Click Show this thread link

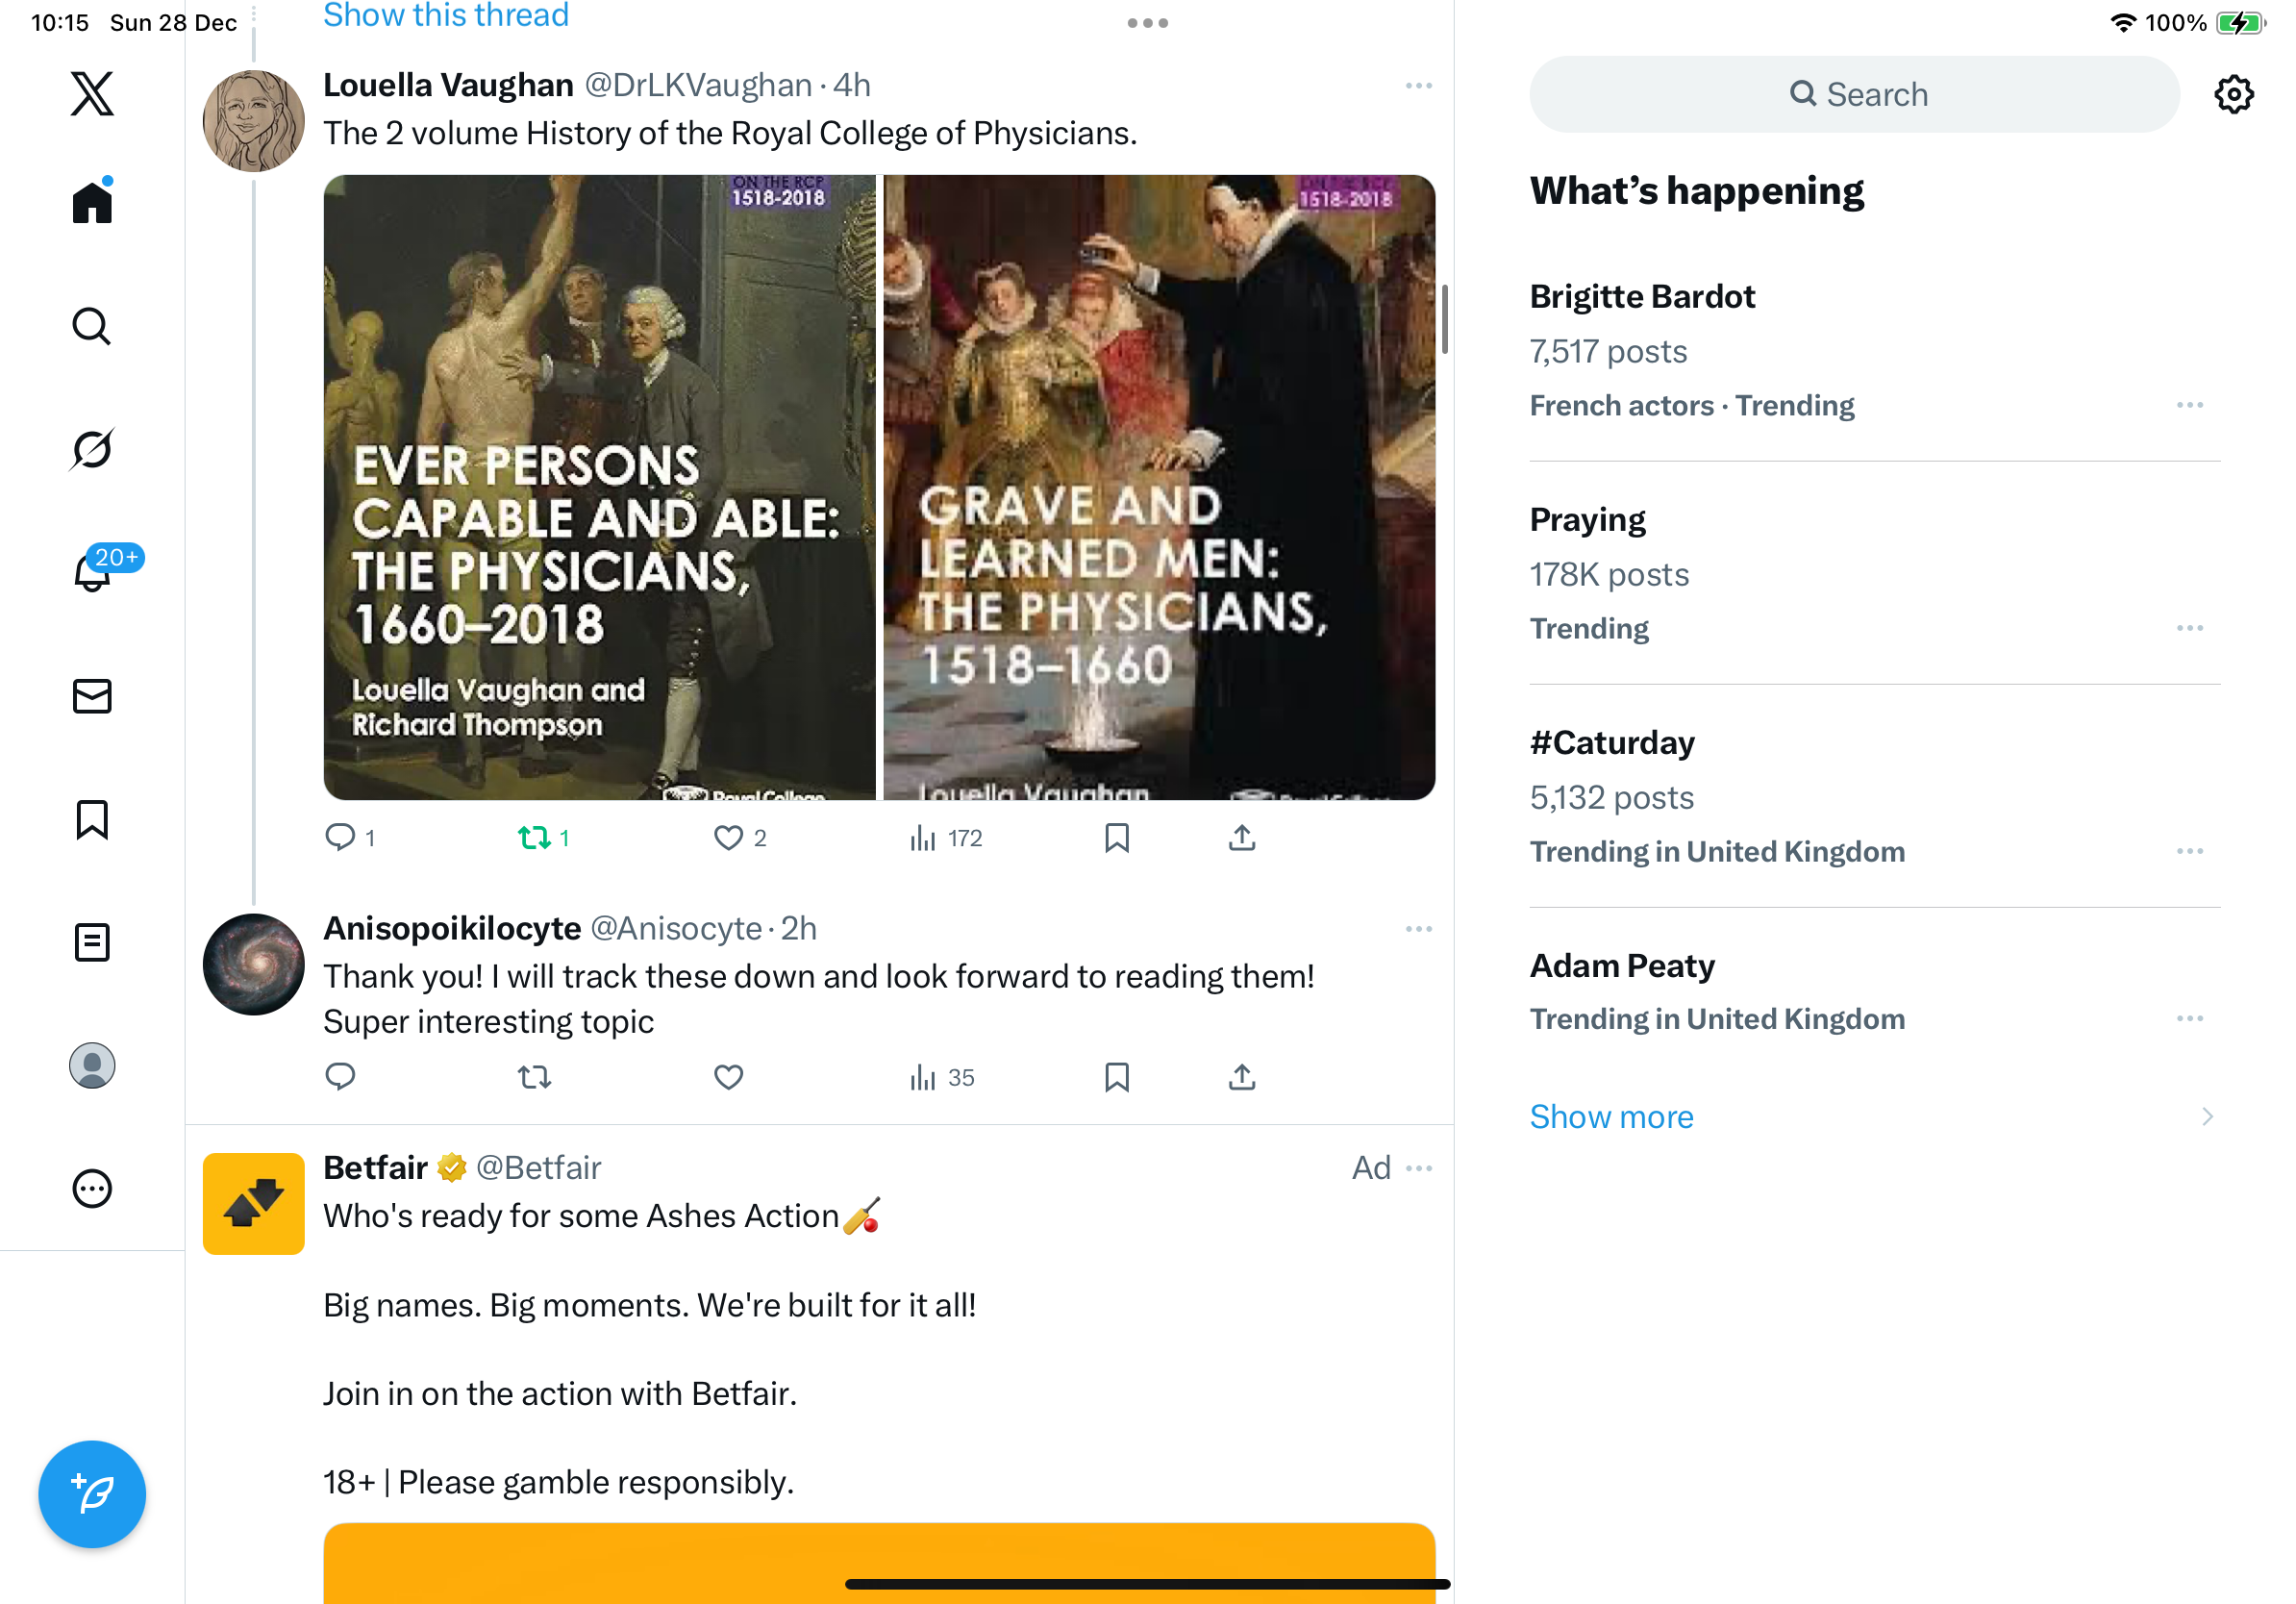(x=446, y=16)
